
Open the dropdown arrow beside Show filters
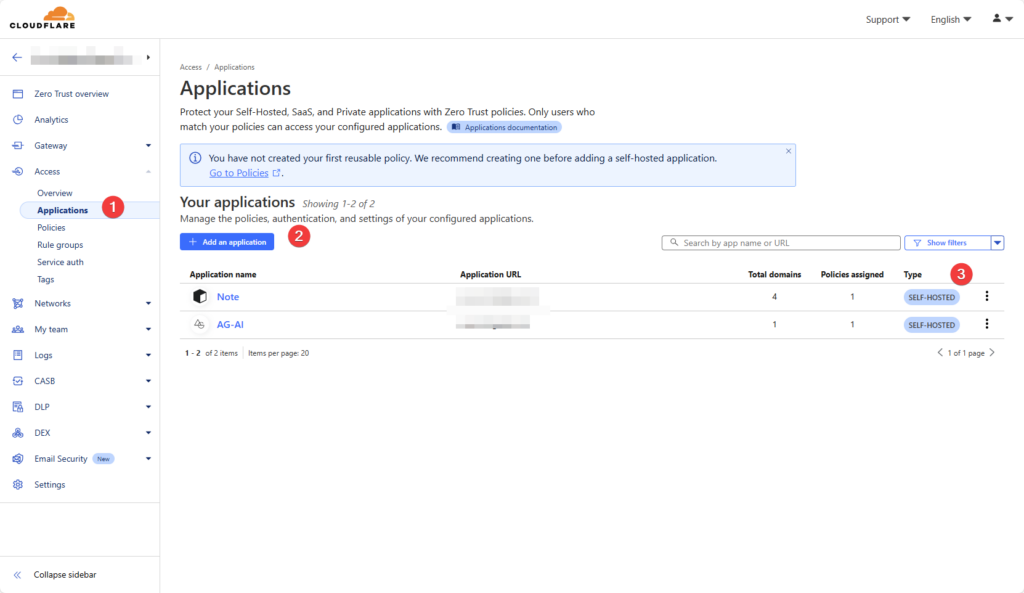997,243
